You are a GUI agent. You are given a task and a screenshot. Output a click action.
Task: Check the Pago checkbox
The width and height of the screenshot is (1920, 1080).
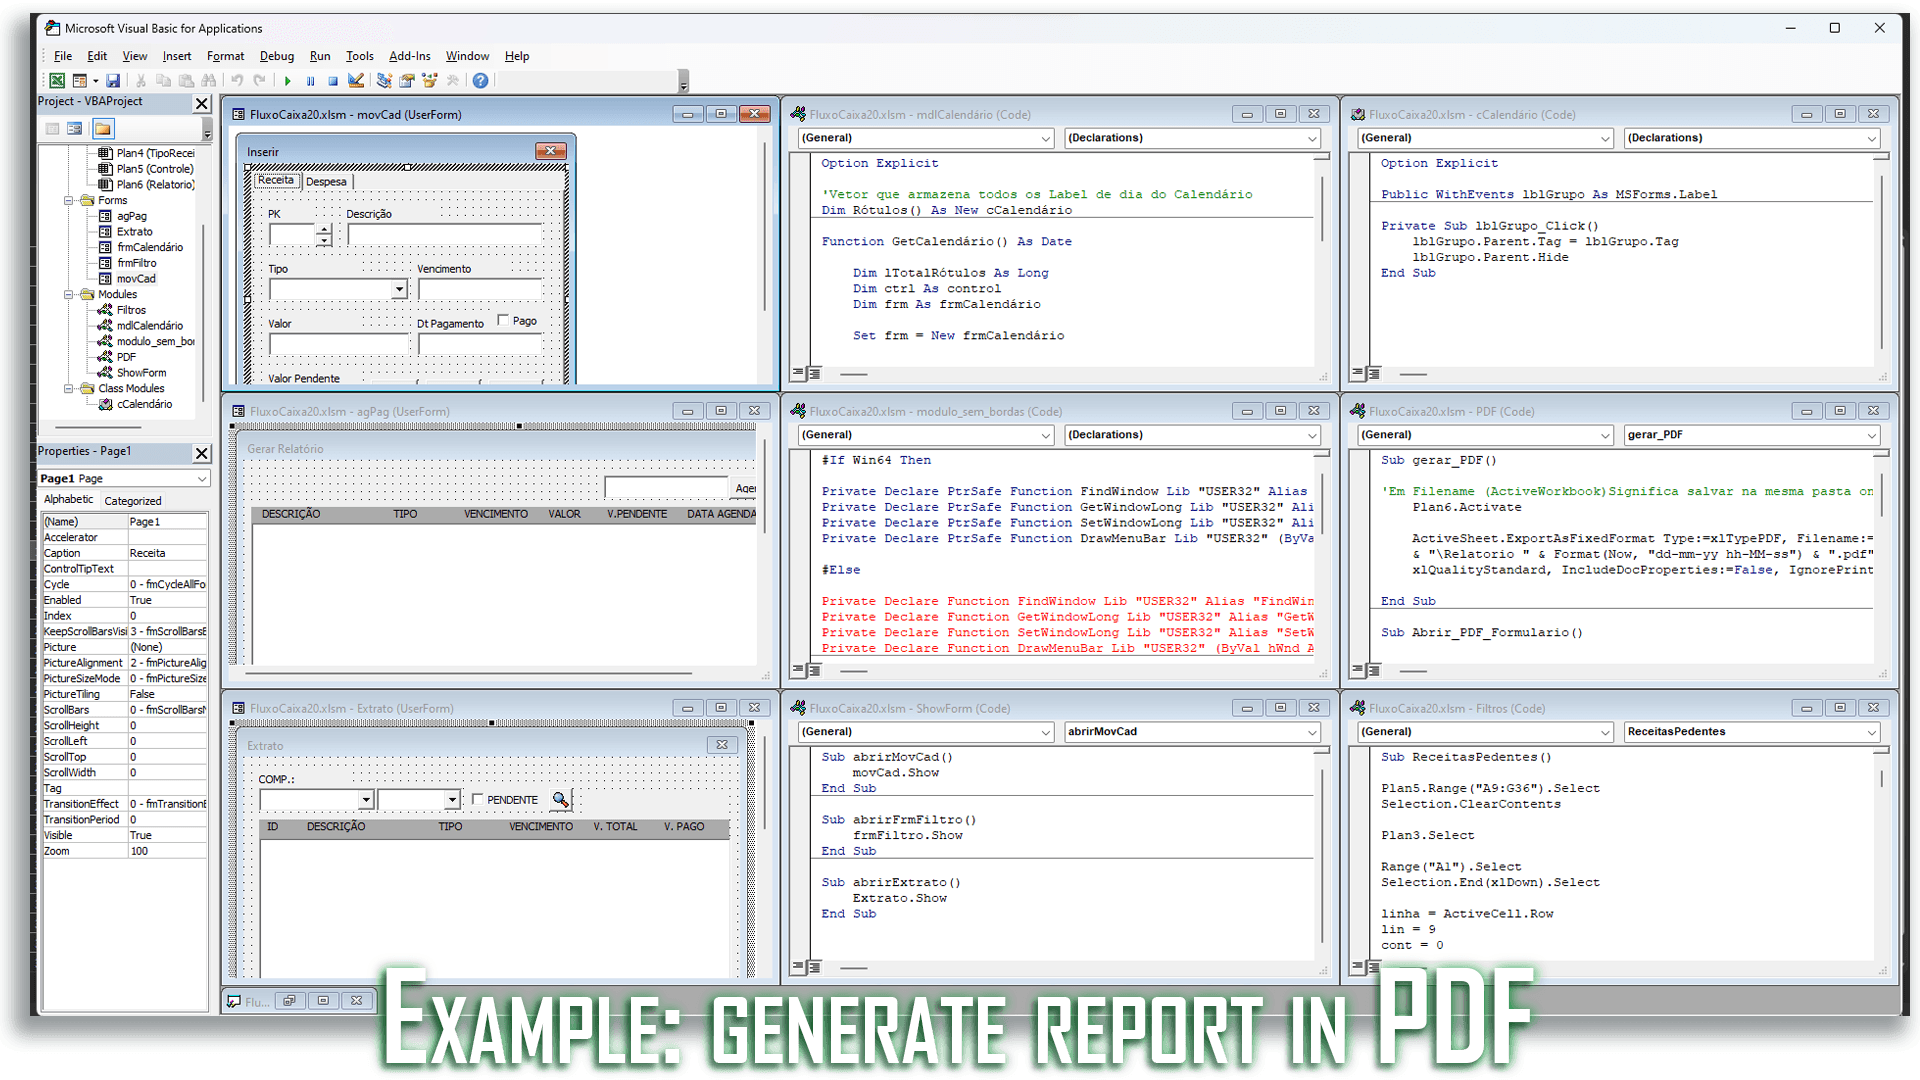(504, 321)
